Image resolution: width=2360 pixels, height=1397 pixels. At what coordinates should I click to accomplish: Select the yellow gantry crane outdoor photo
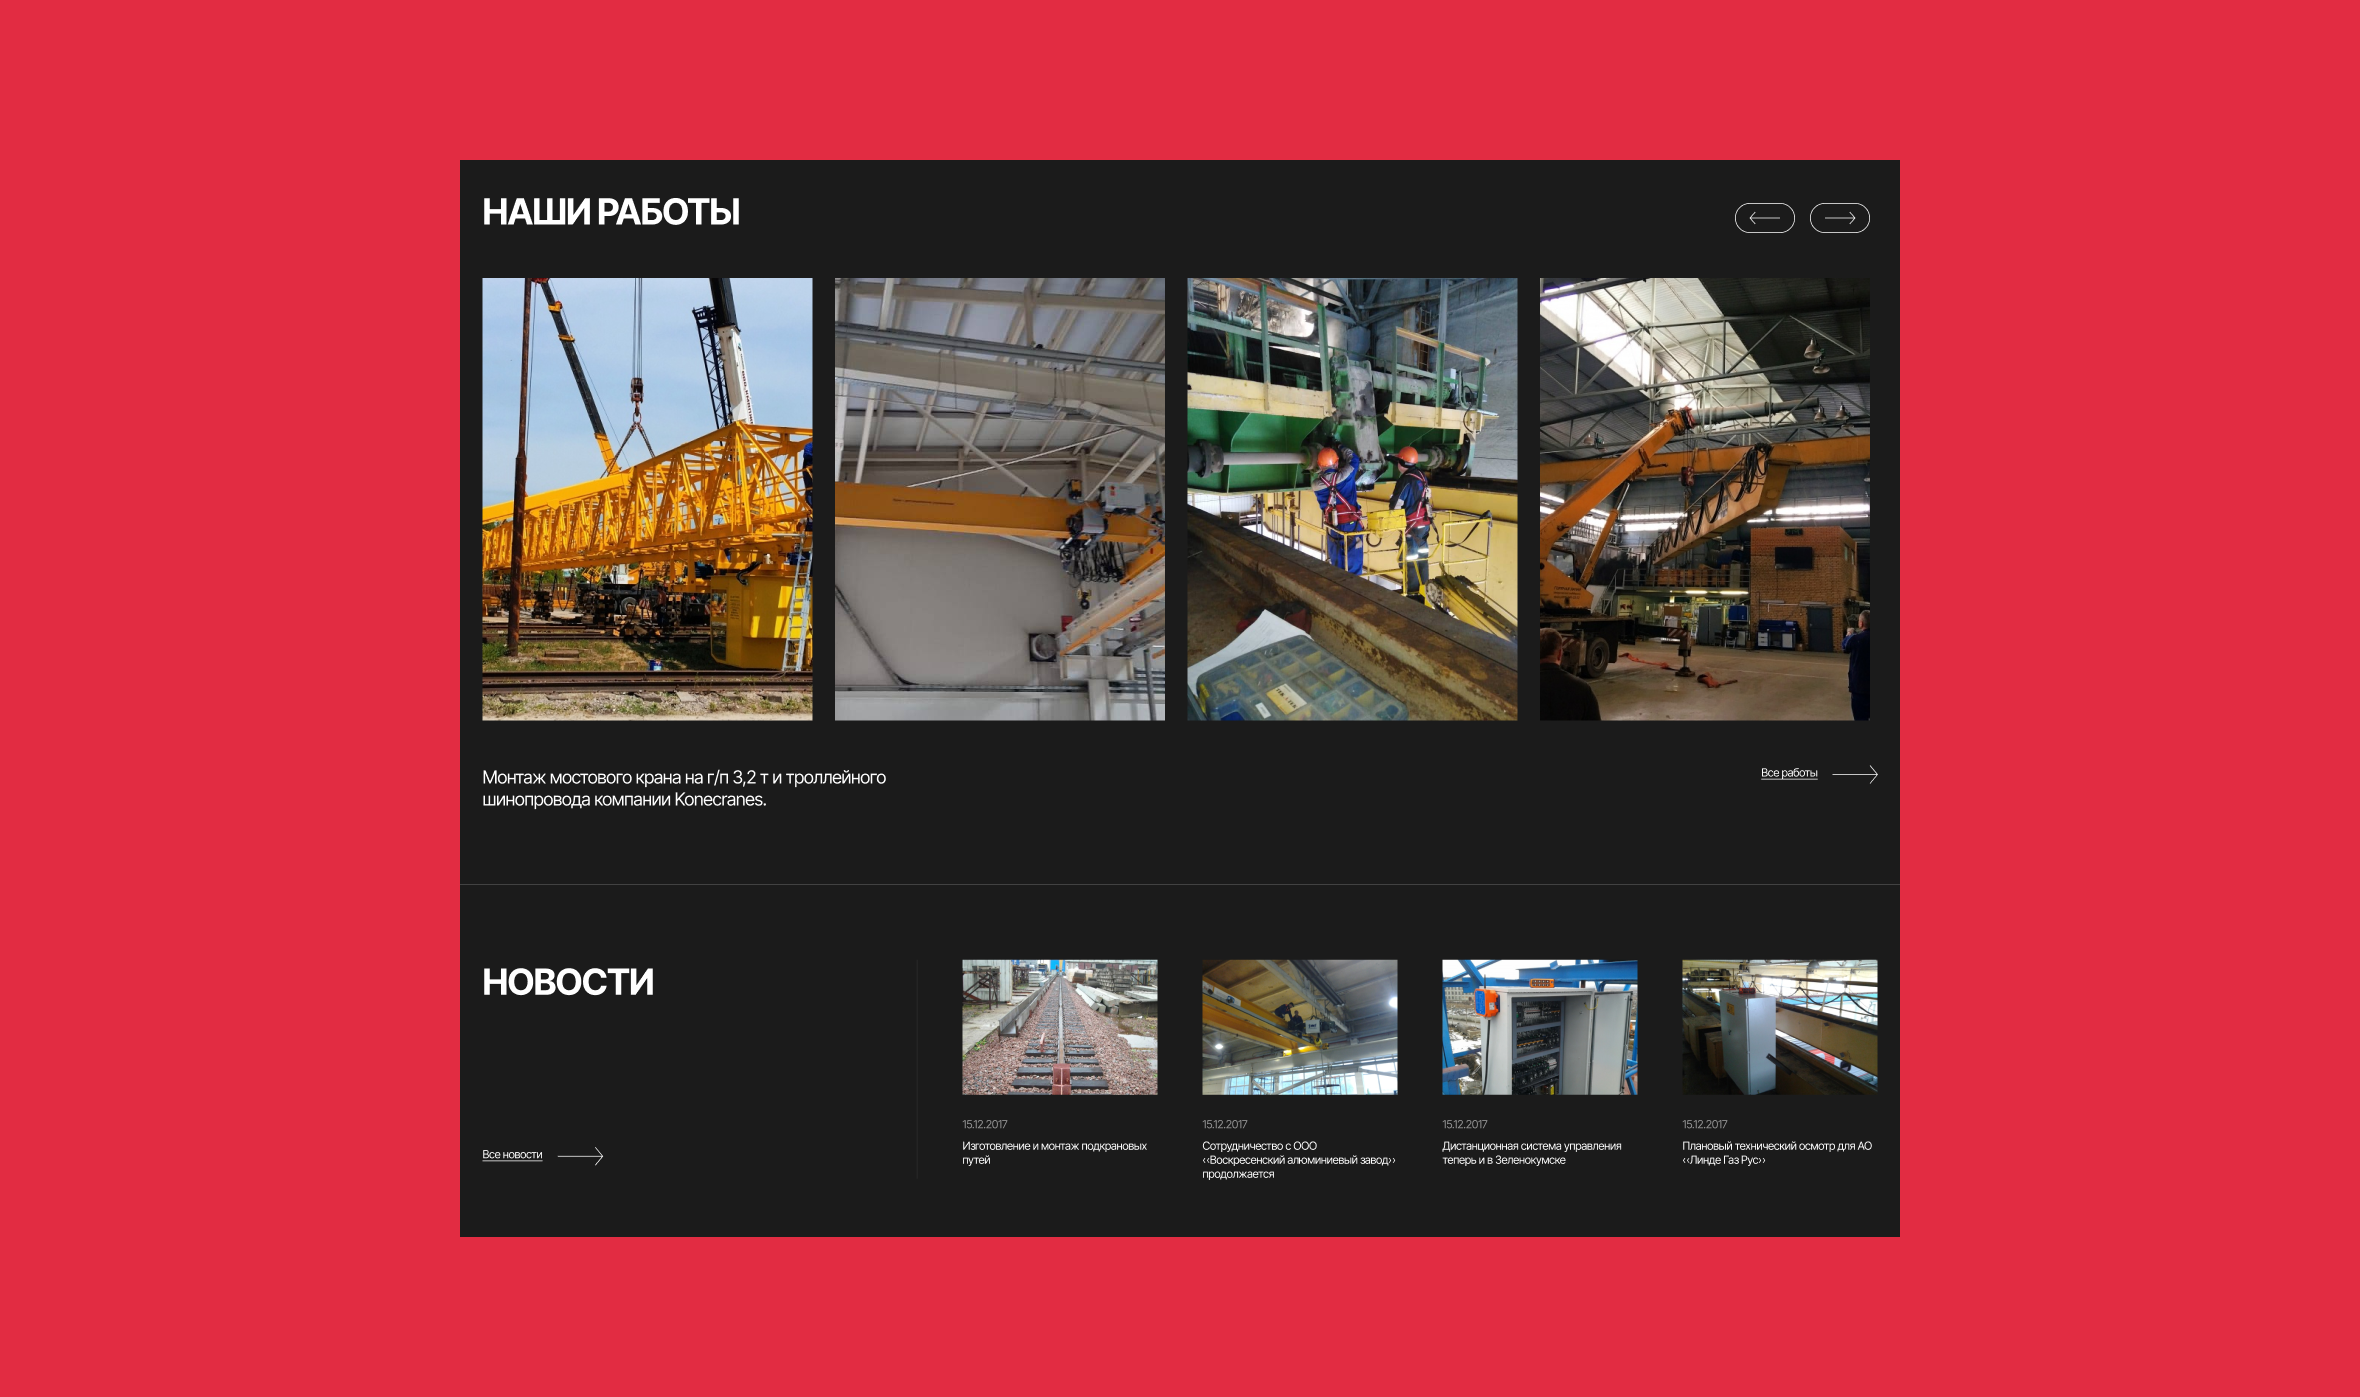tap(647, 499)
